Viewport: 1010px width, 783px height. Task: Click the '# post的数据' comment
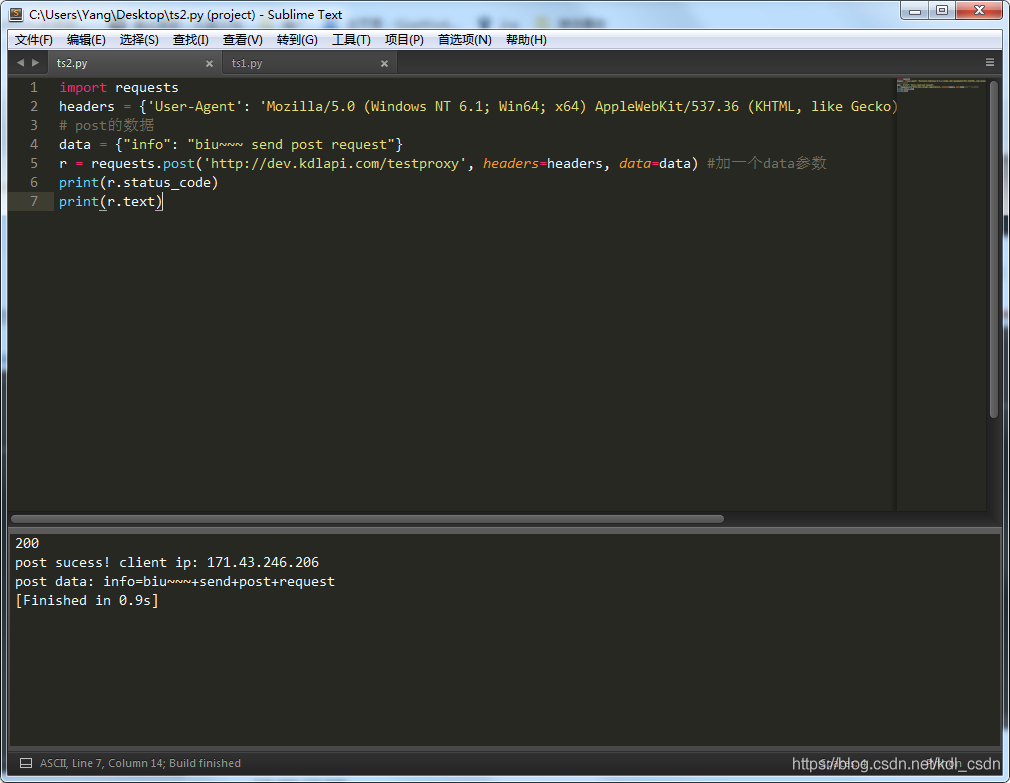[x=106, y=125]
